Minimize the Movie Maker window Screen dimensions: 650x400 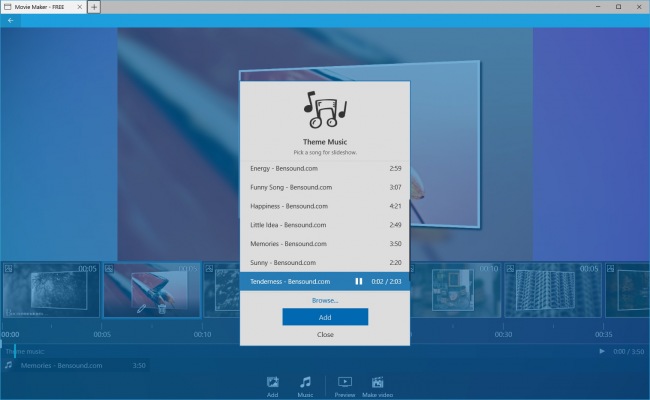point(598,7)
